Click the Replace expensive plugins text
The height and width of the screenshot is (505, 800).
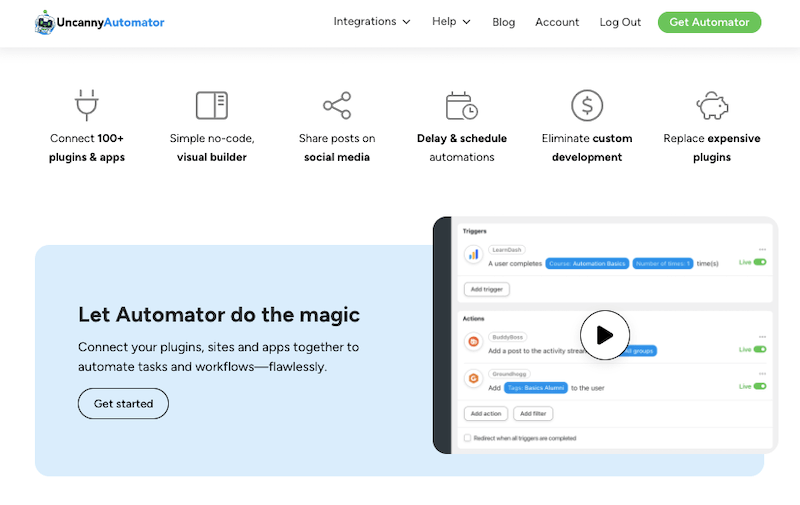(712, 148)
